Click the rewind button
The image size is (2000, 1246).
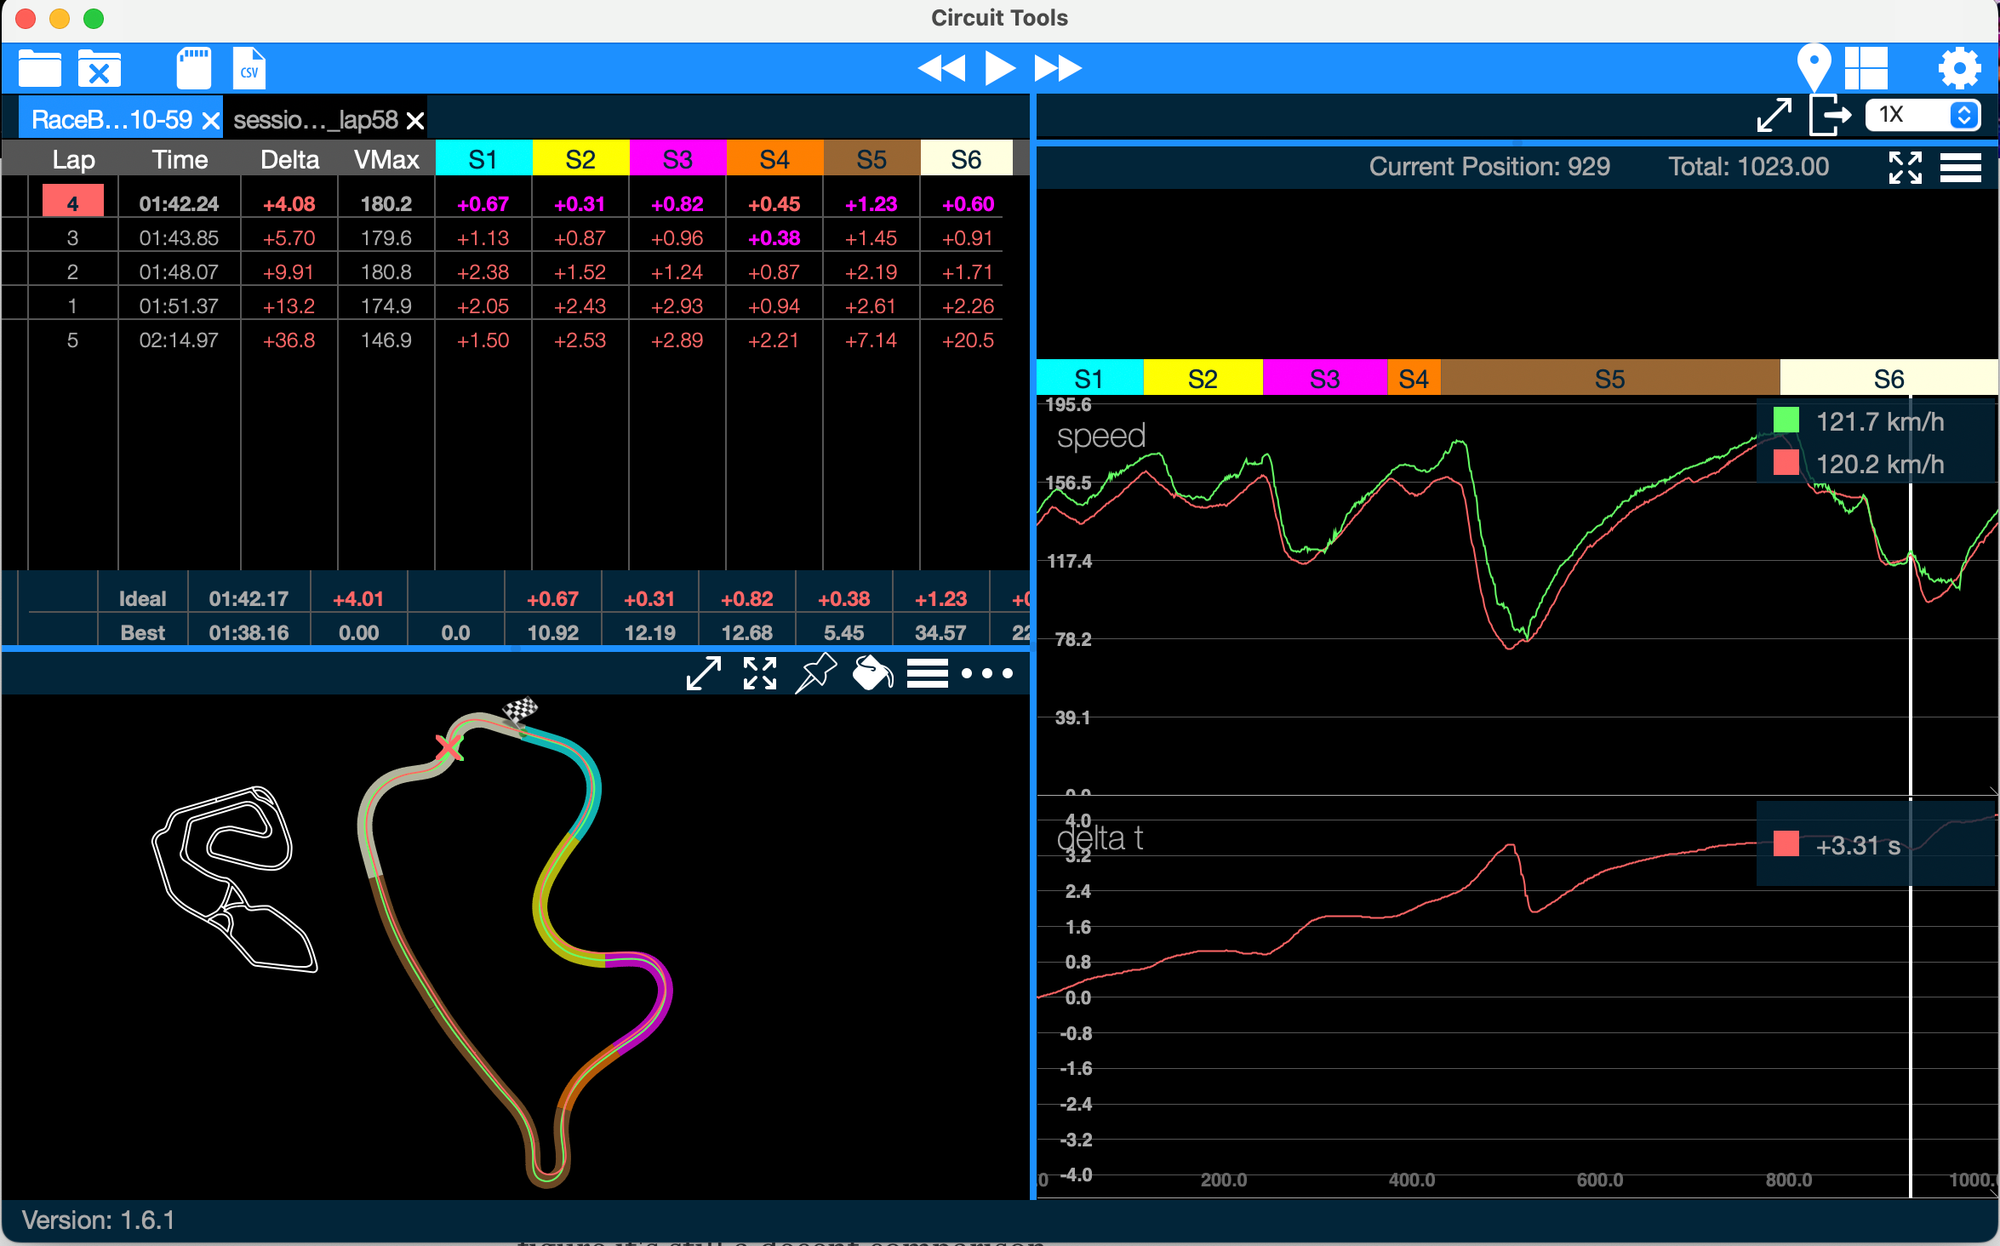(x=941, y=68)
